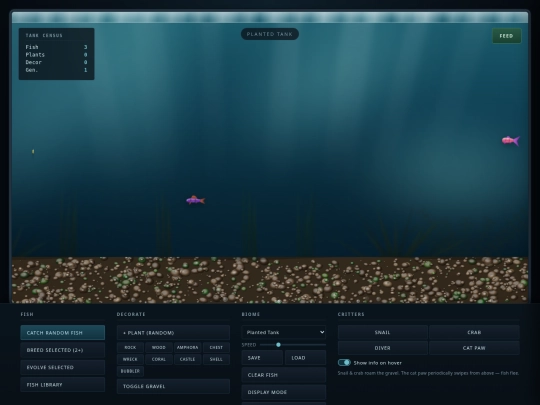Add an Amphora decoration
This screenshot has height=405, width=540.
coord(187,347)
